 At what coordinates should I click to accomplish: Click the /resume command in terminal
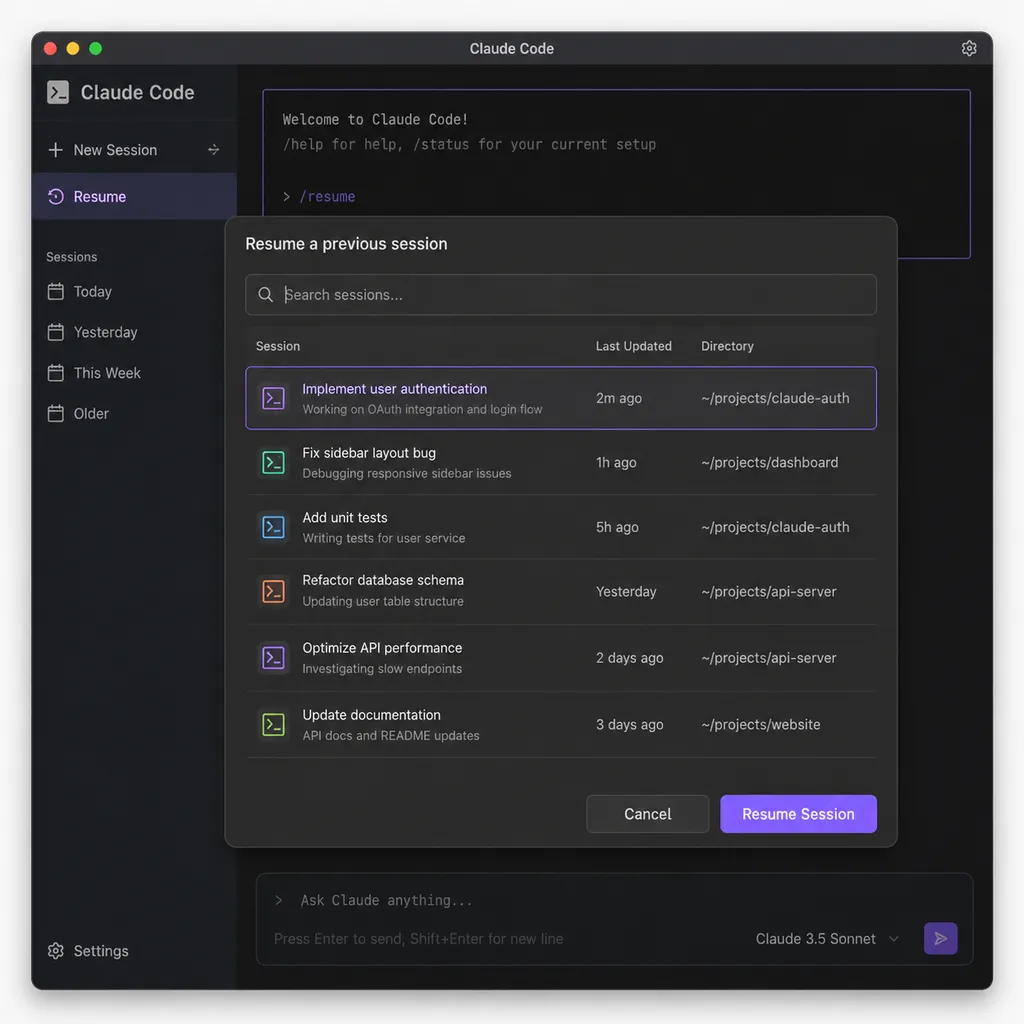point(327,196)
